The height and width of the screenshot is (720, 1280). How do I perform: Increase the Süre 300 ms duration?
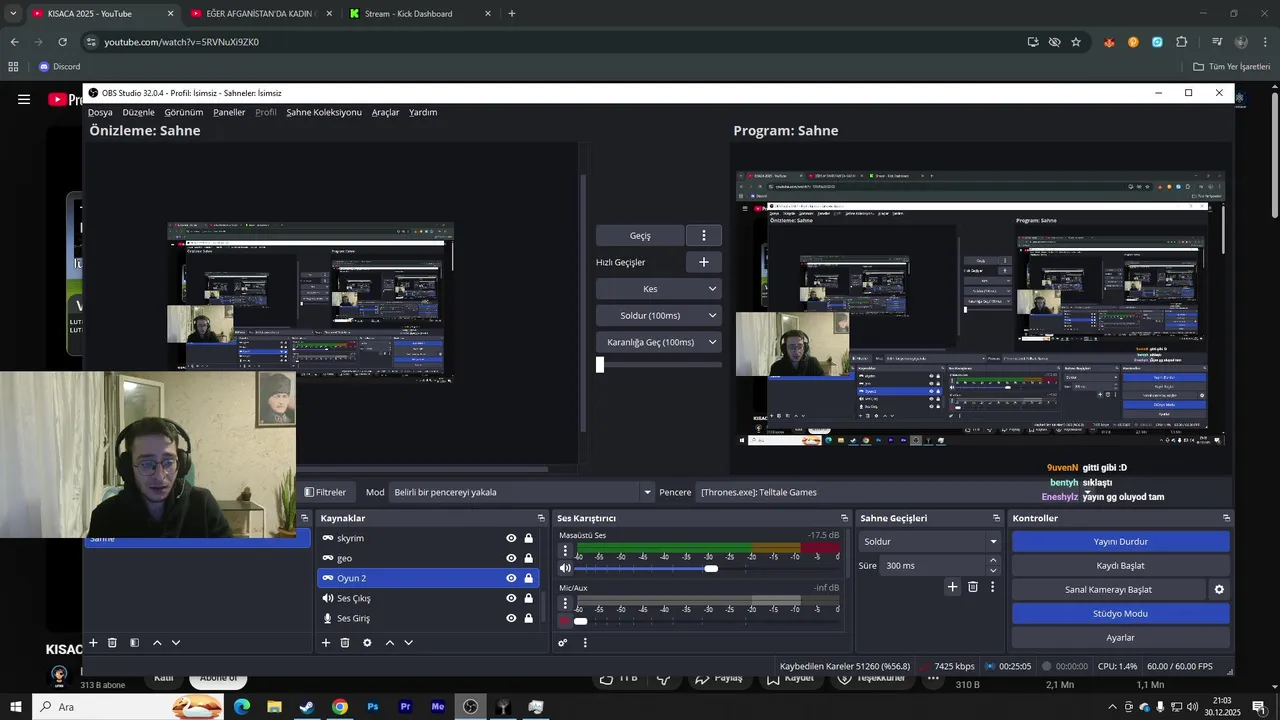coord(993,561)
